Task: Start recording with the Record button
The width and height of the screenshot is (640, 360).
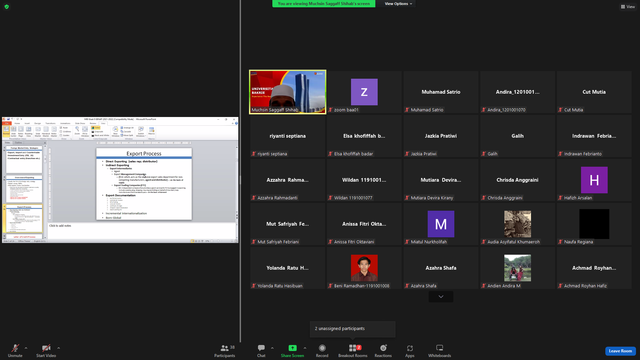Action: click(322, 350)
